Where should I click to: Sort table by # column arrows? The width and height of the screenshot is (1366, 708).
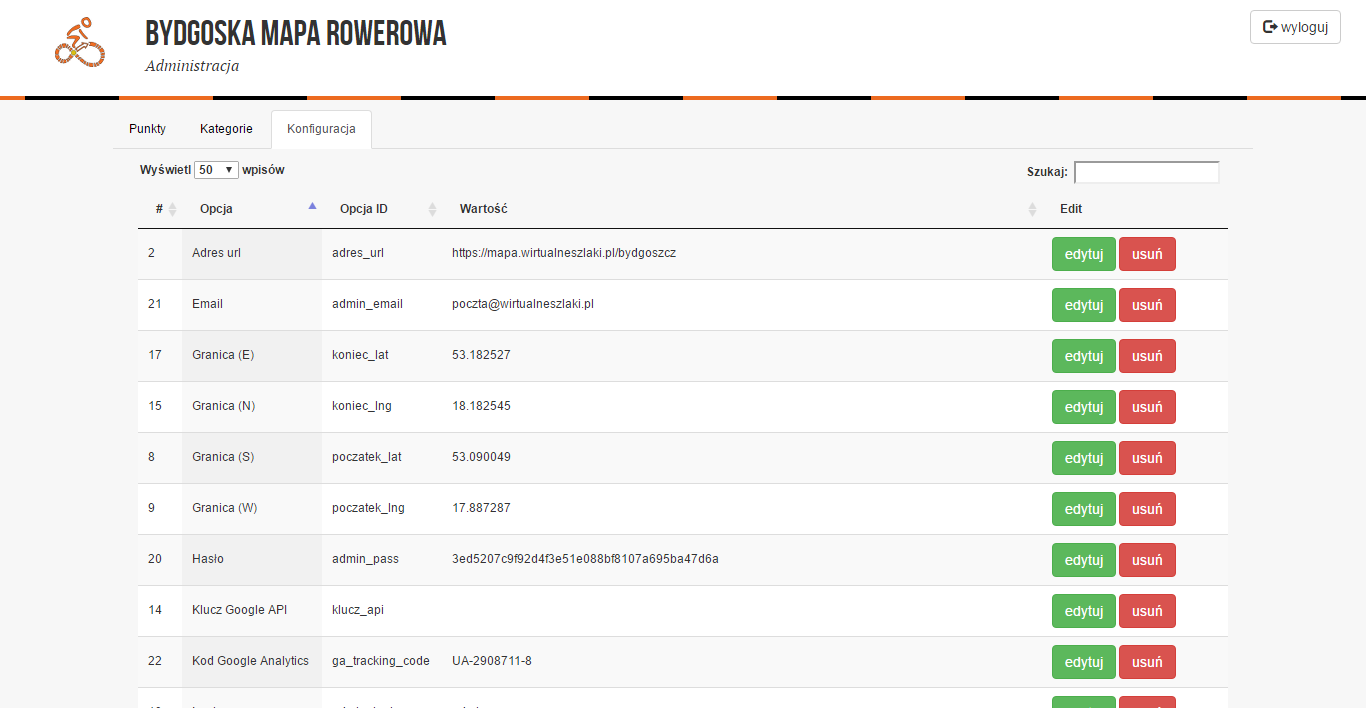click(172, 209)
